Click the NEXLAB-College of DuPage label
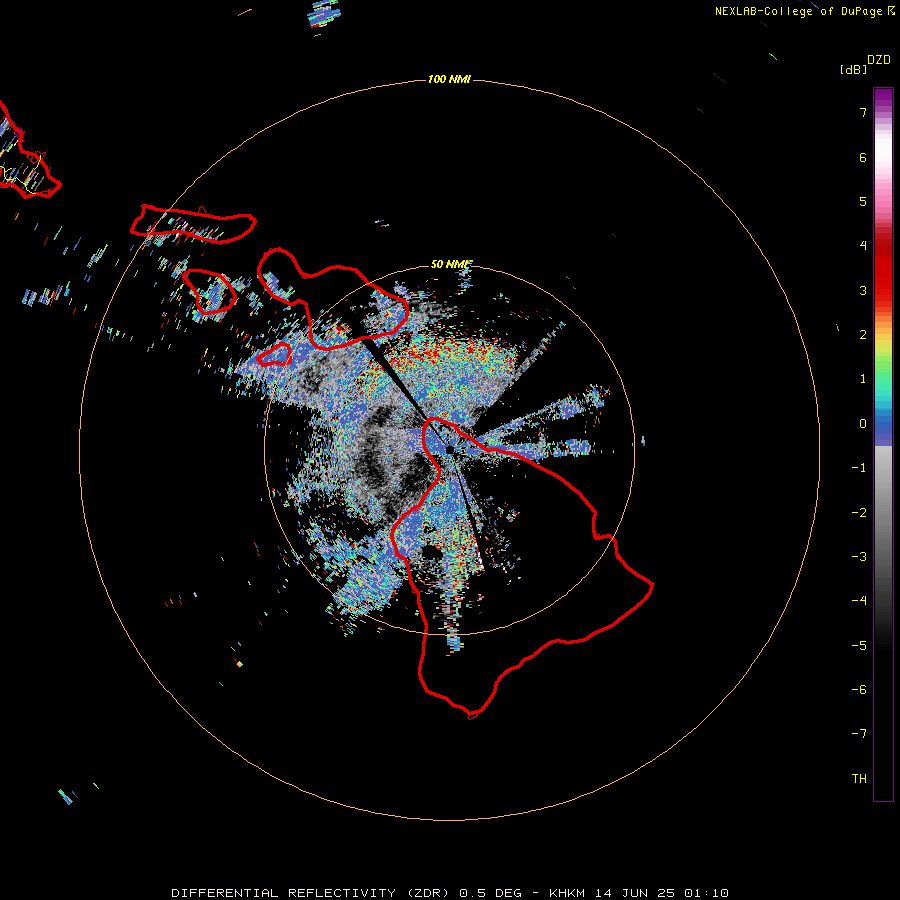 [x=804, y=11]
